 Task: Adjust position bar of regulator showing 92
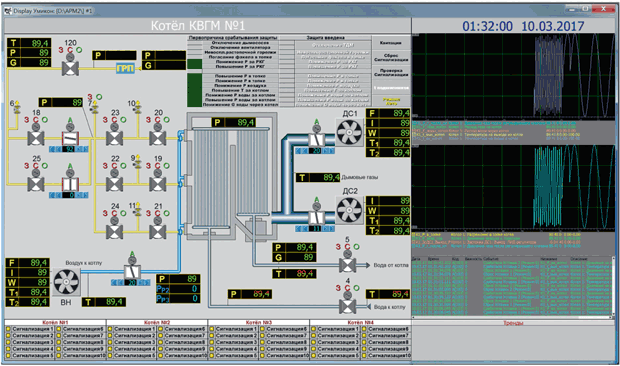pyautogui.click(x=69, y=149)
